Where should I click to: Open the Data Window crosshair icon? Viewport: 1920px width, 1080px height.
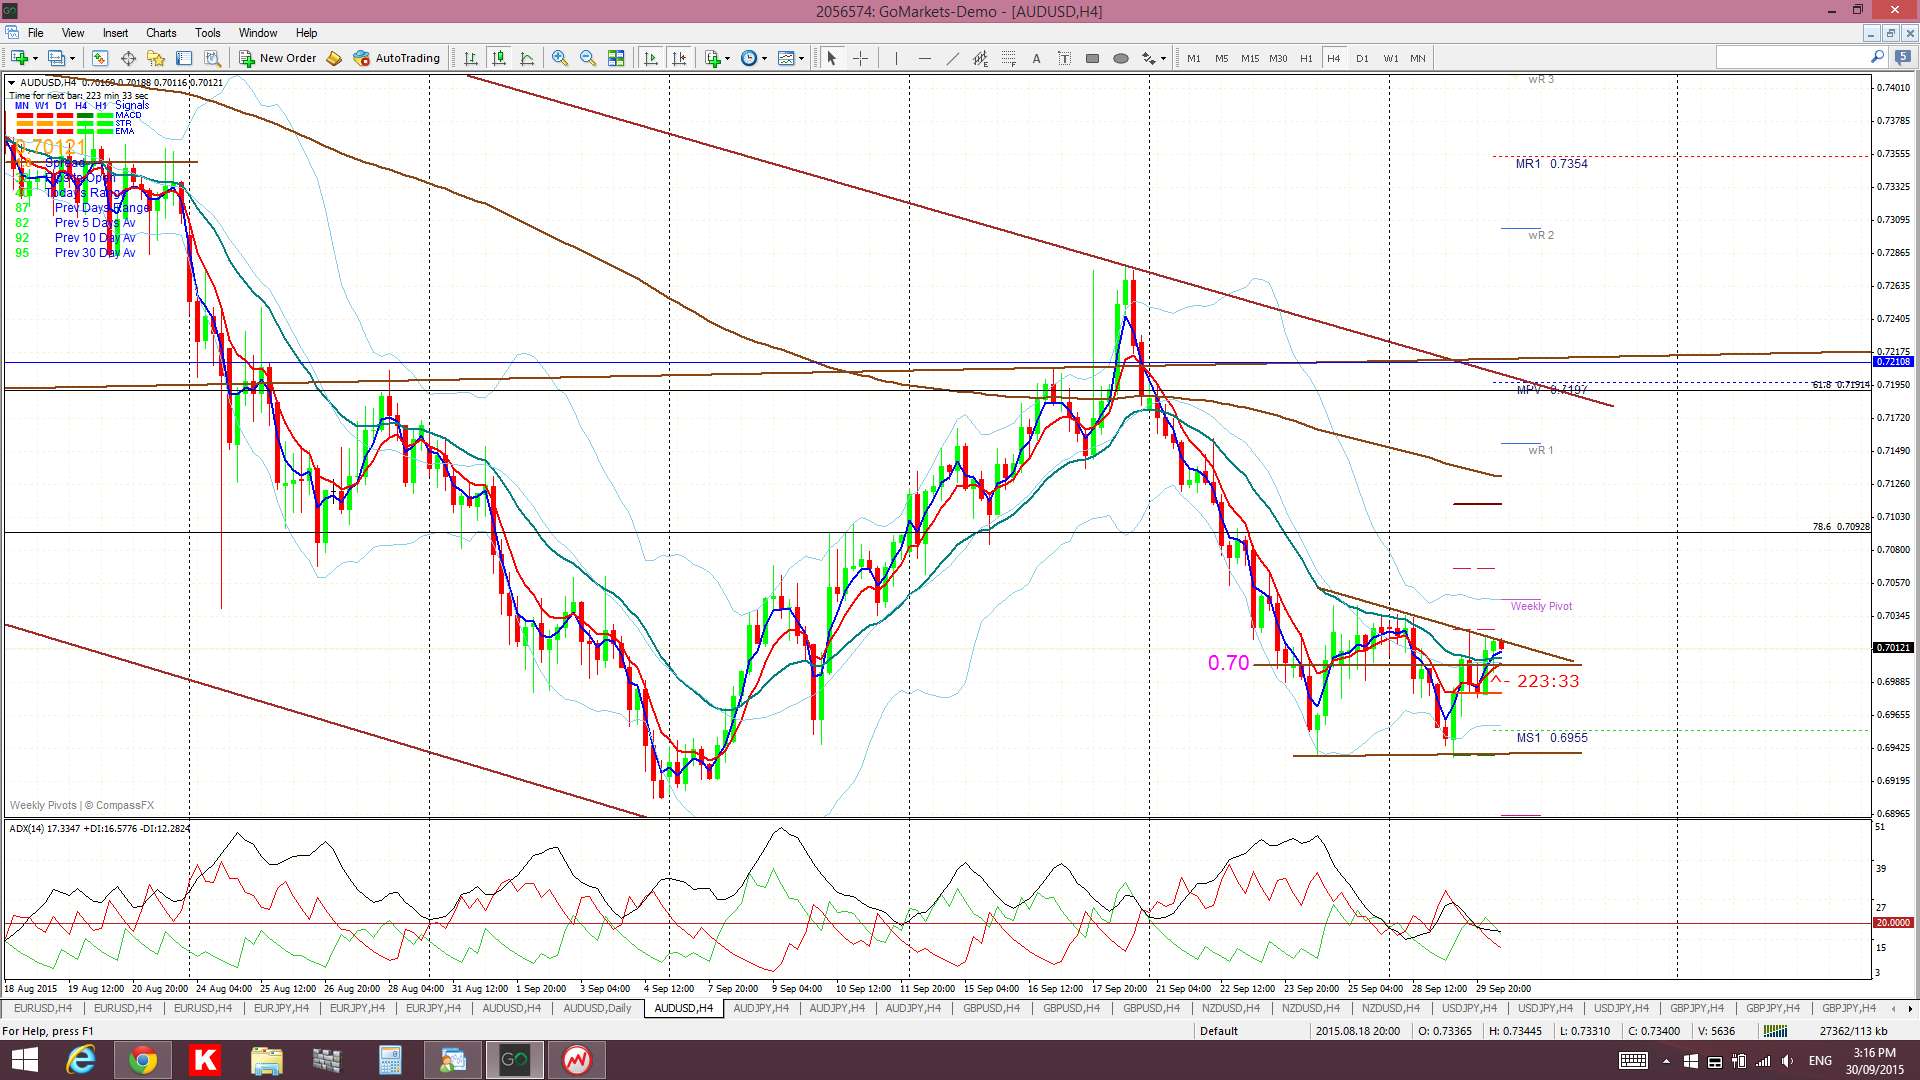click(x=128, y=58)
